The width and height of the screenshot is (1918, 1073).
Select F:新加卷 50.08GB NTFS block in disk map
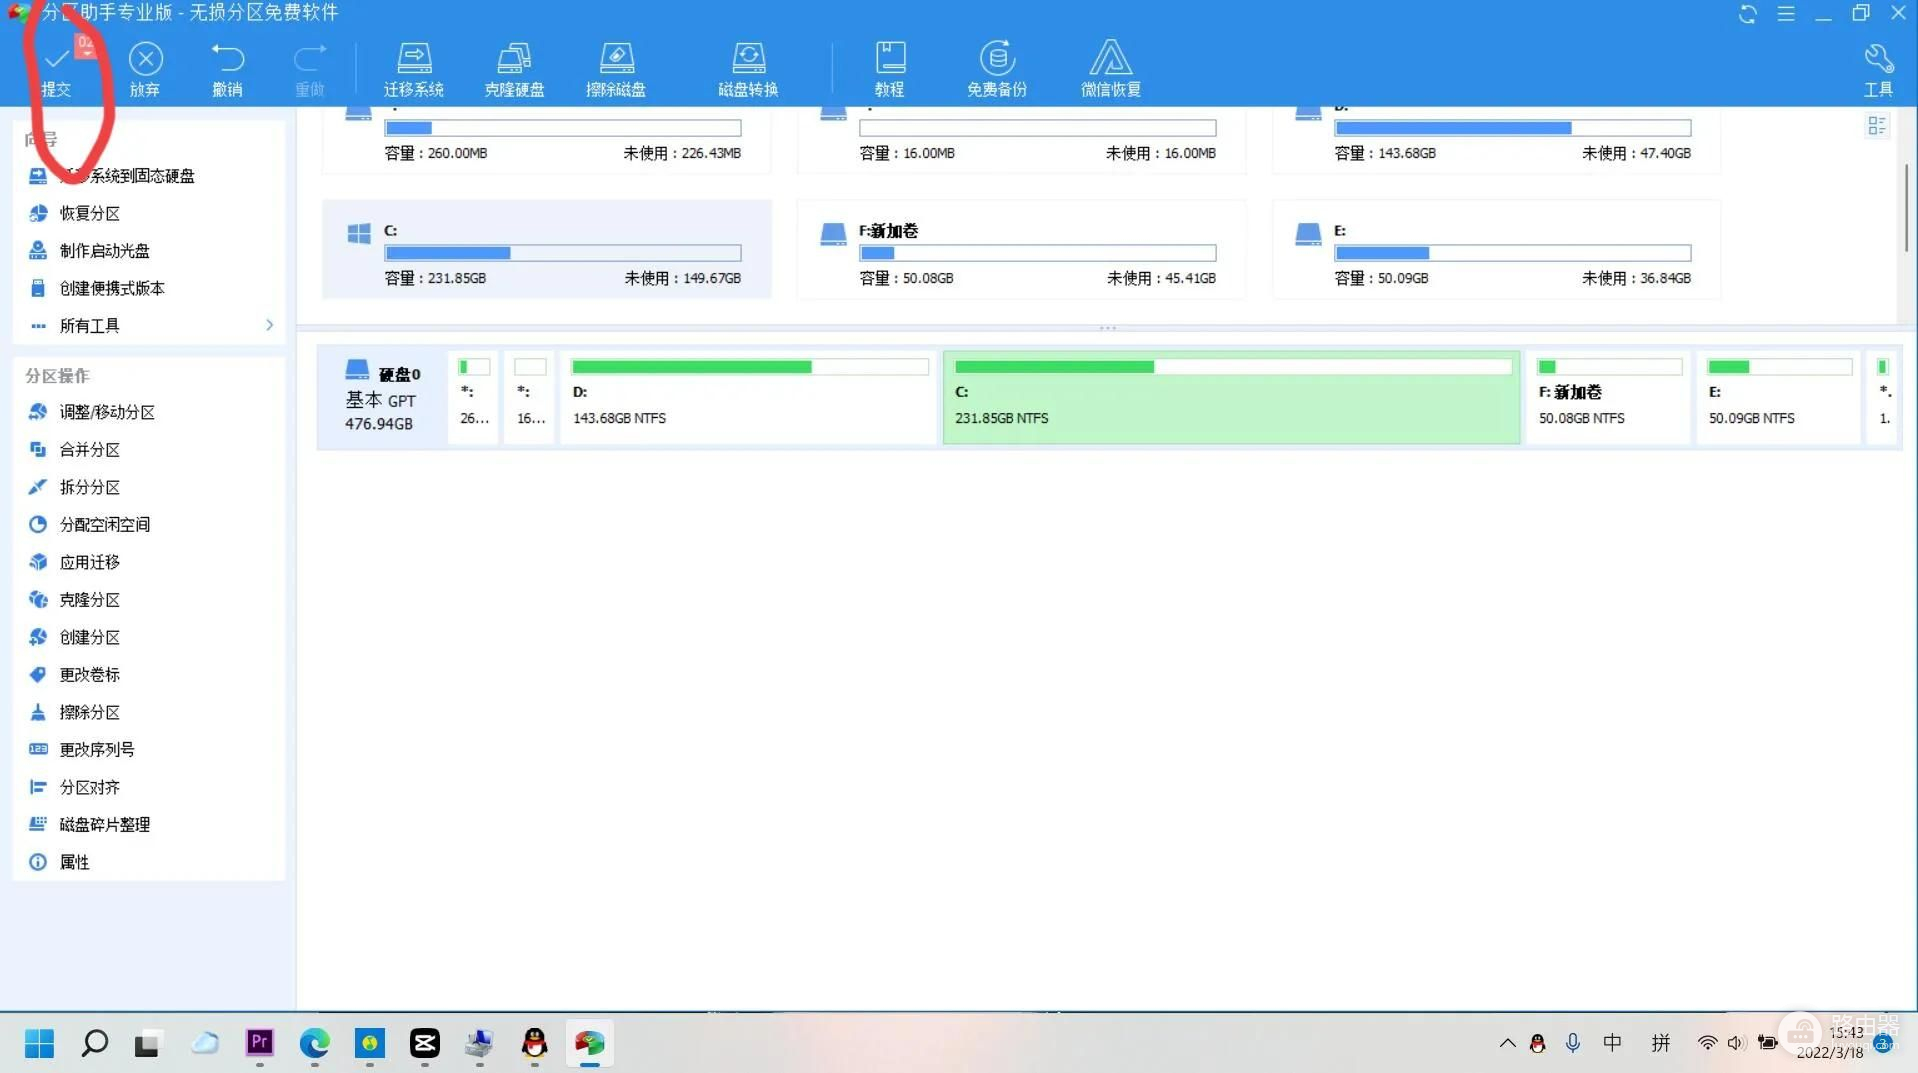pyautogui.click(x=1609, y=397)
